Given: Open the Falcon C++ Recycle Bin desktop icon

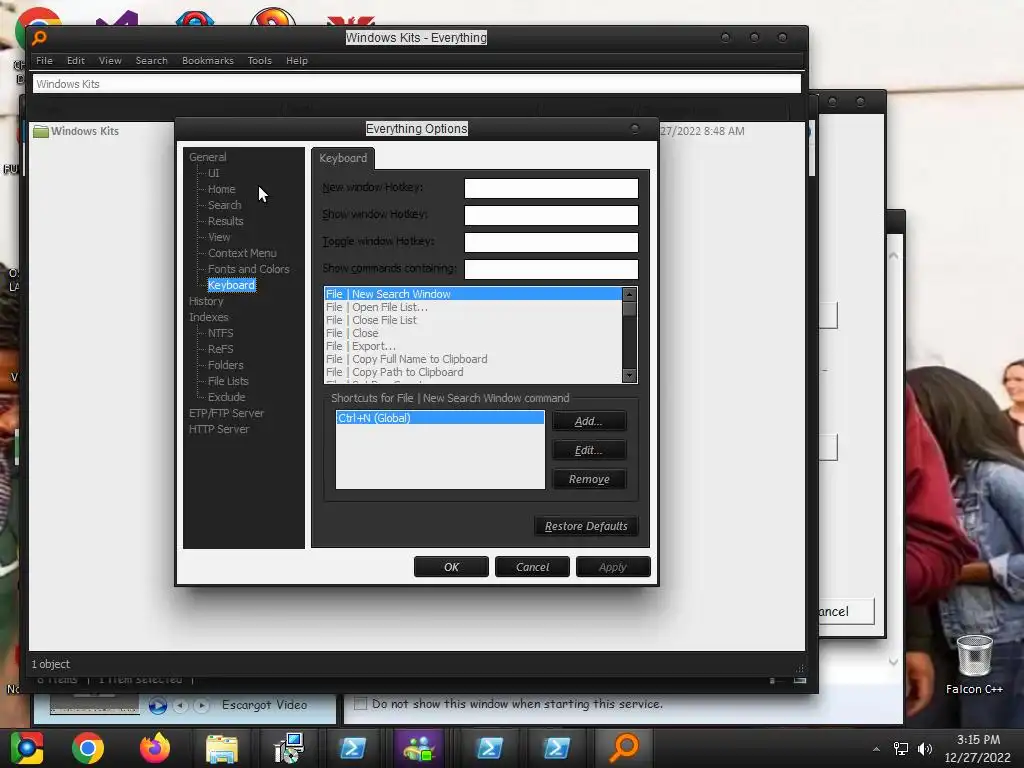Looking at the screenshot, I should point(974,664).
